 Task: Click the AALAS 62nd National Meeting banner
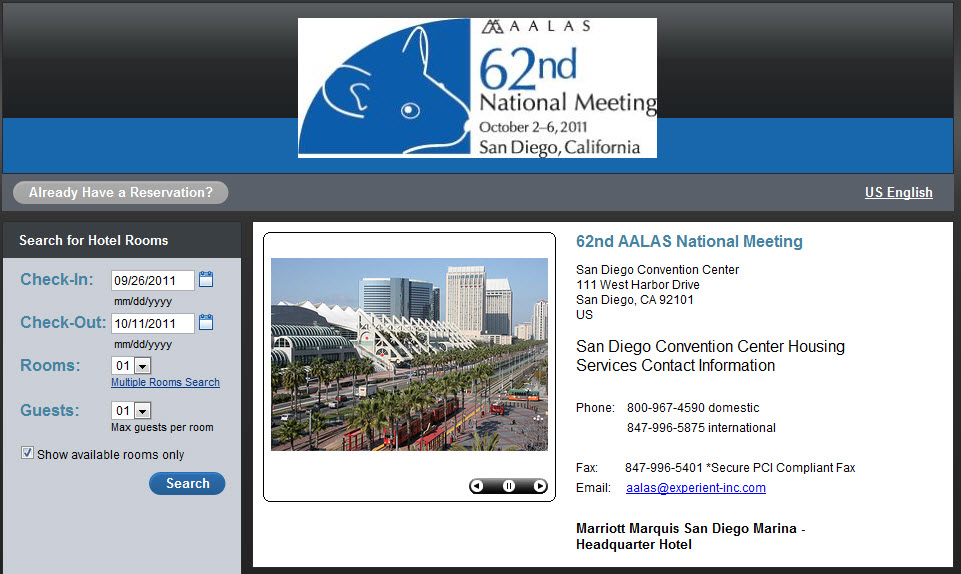(x=477, y=88)
